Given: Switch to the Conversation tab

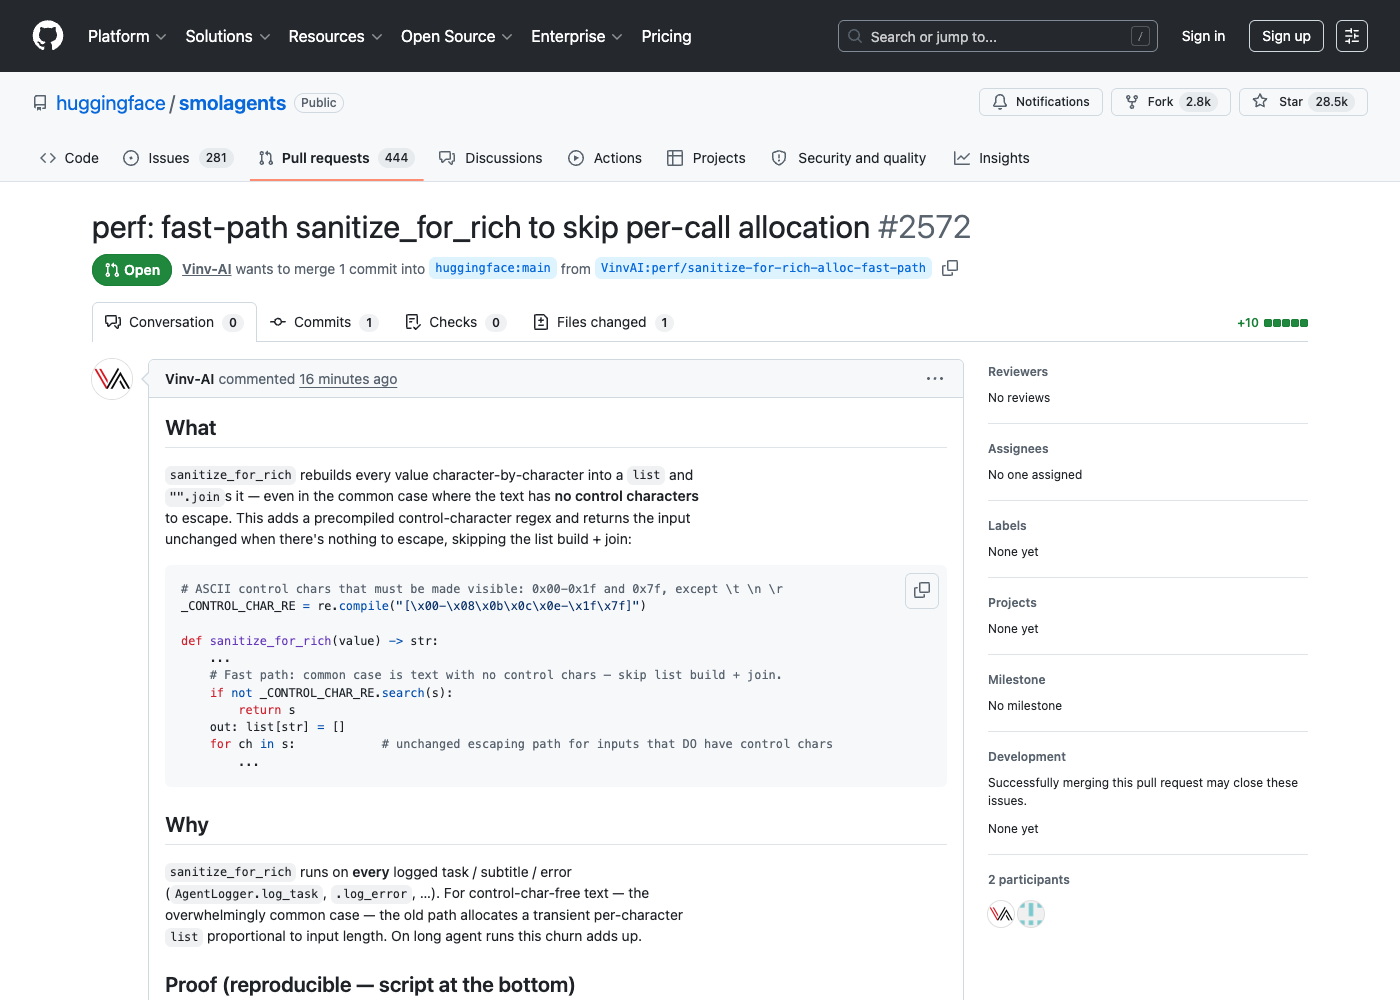Looking at the screenshot, I should click(174, 322).
